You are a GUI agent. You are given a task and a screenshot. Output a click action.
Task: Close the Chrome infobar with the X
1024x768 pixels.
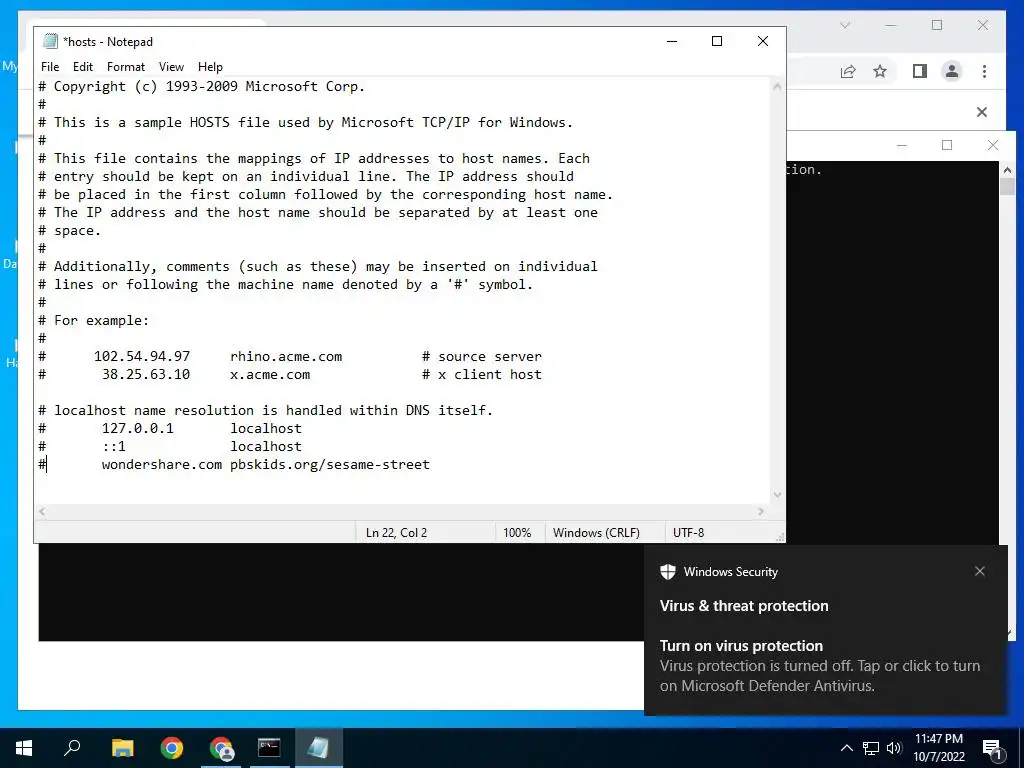[982, 112]
